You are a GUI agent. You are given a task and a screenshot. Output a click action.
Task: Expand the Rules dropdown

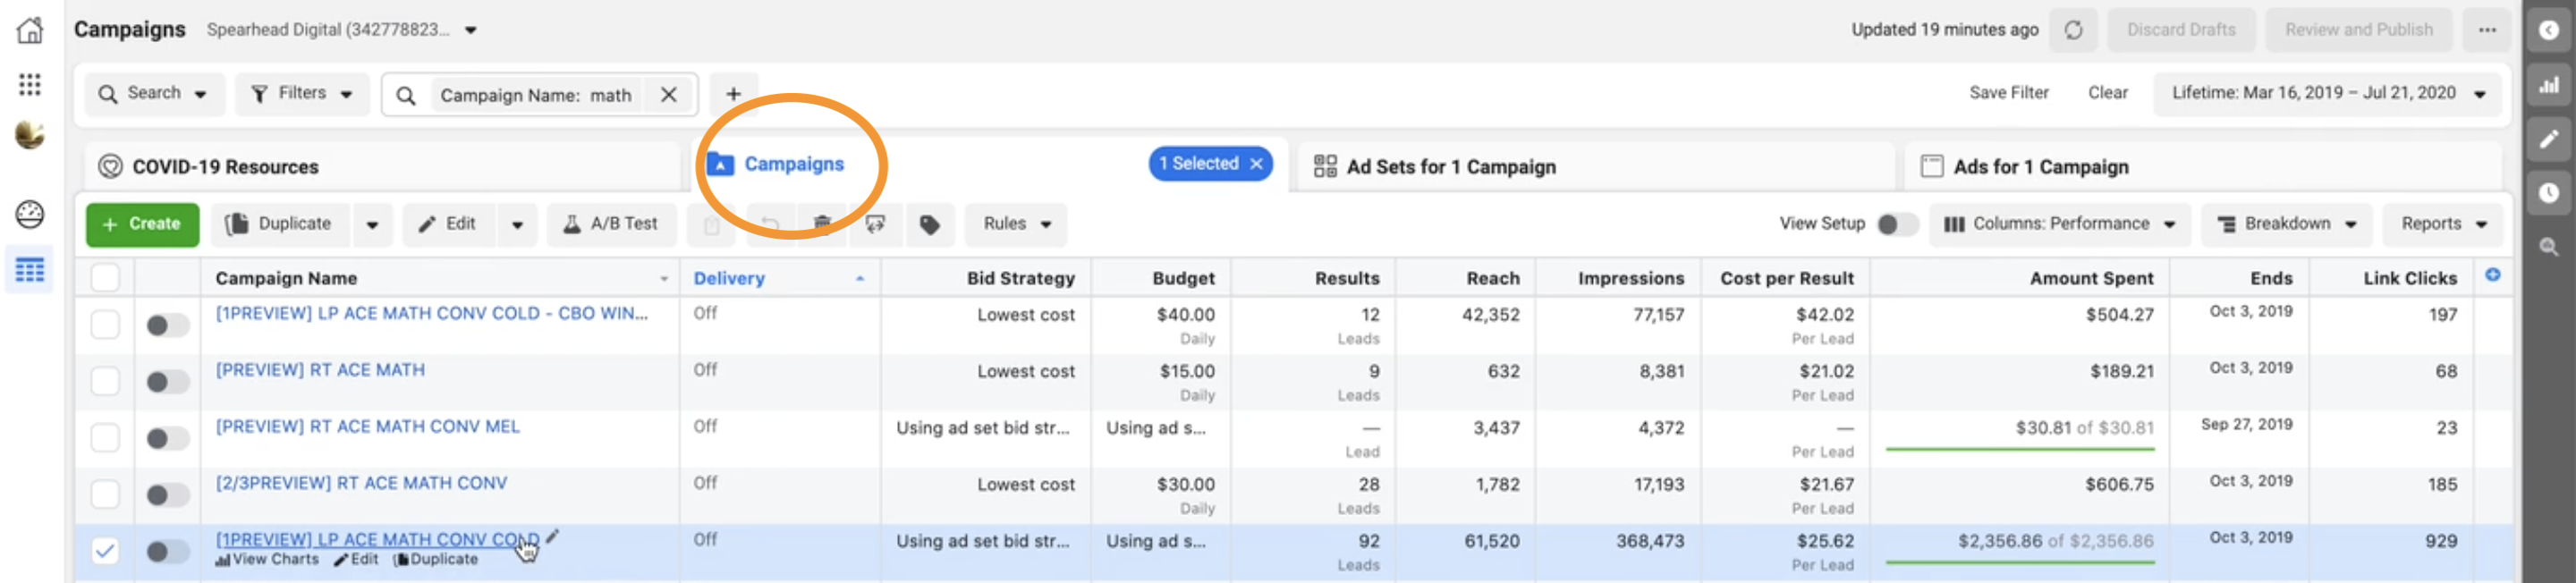tap(1016, 224)
